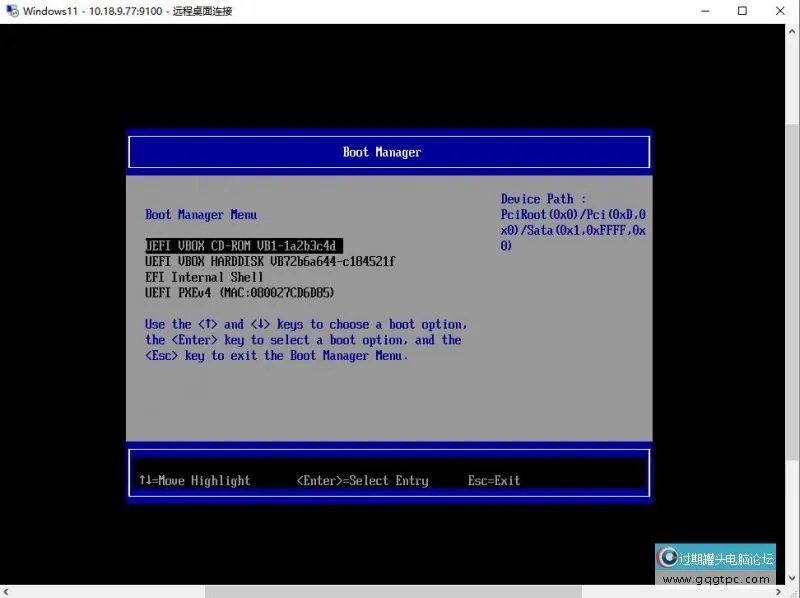Screen dimensions: 800x598
Task: Select UEFI VBOX HARDDISK boot entry
Action: tap(270, 261)
